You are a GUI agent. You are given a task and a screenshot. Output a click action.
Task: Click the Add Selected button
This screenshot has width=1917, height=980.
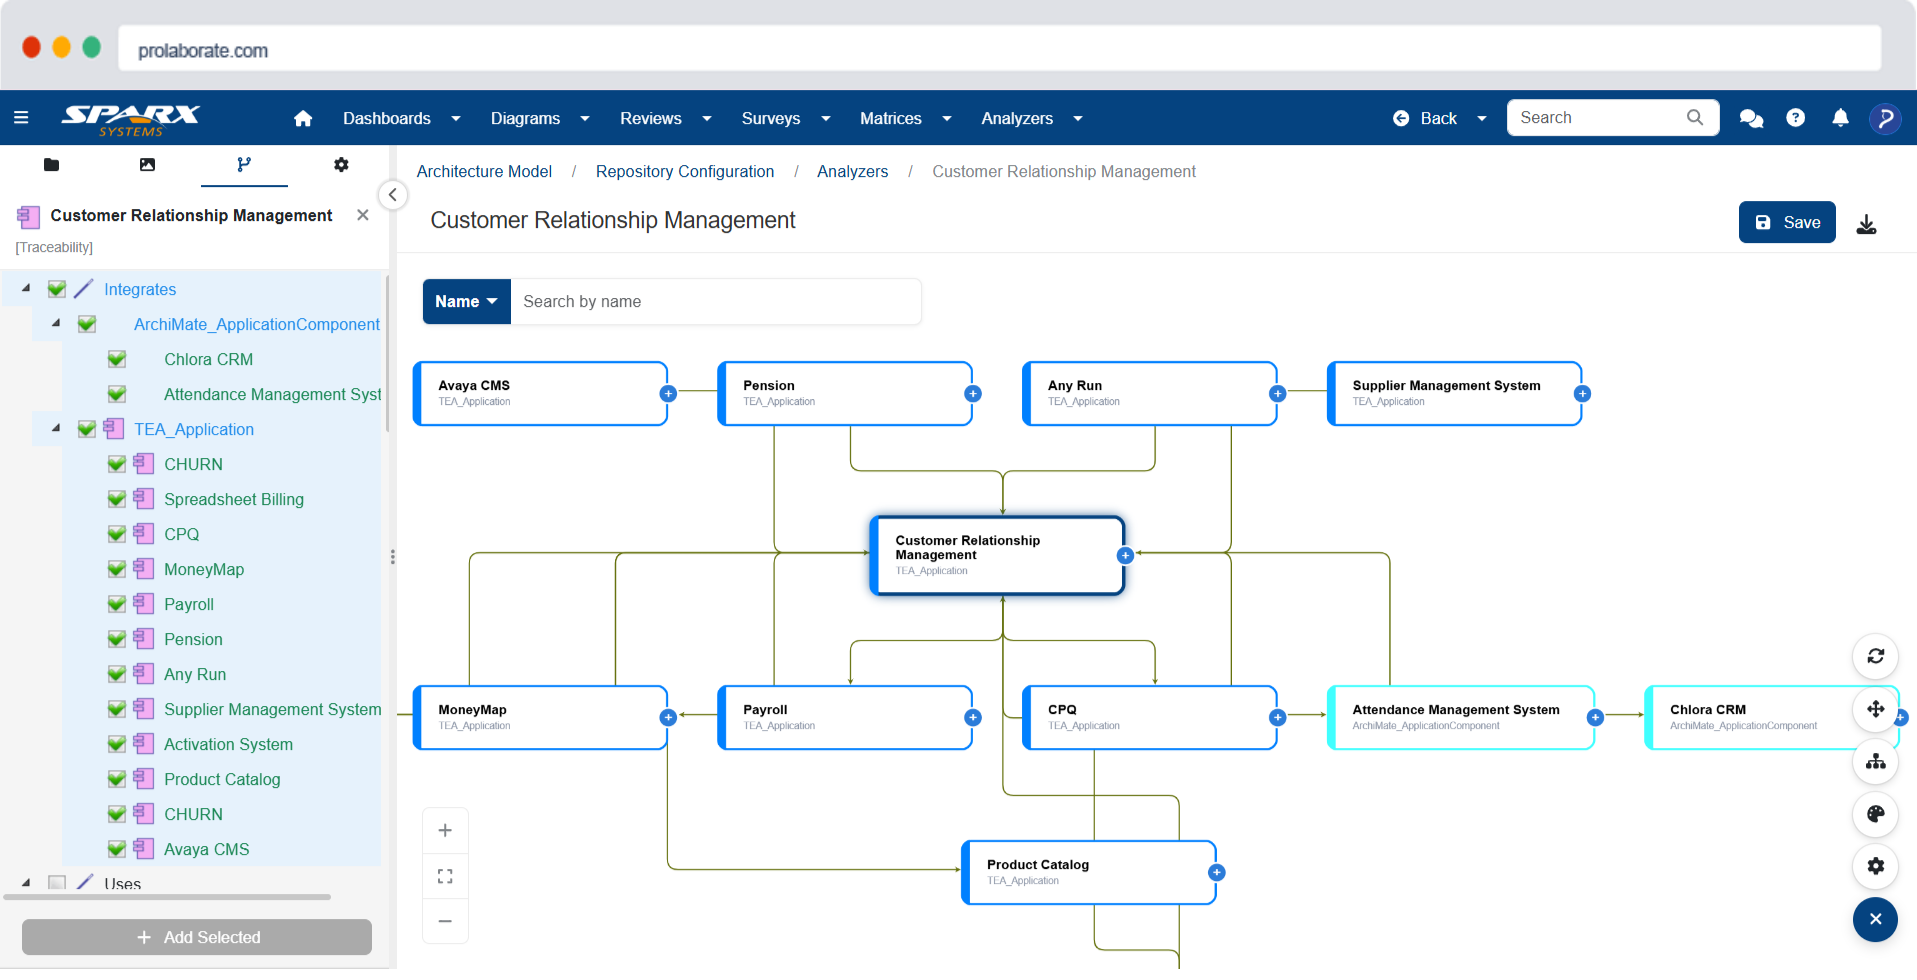pyautogui.click(x=197, y=937)
